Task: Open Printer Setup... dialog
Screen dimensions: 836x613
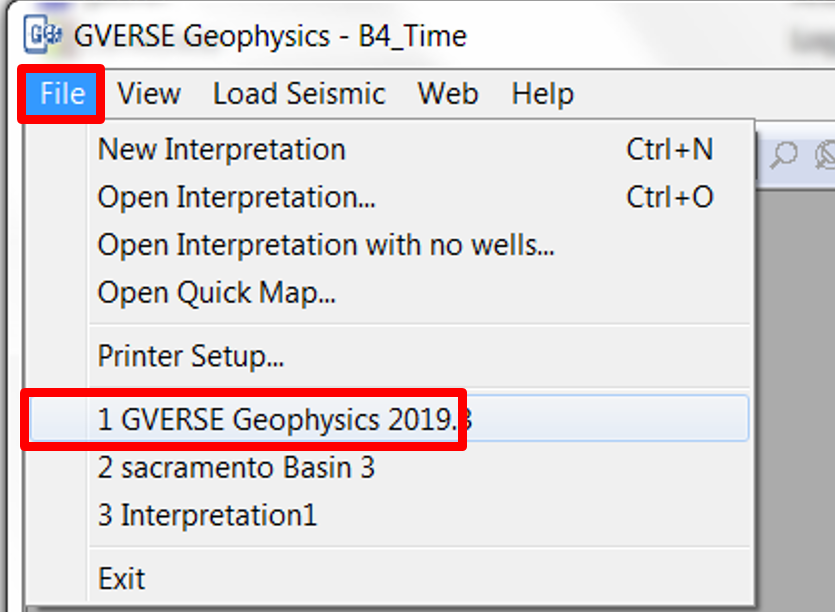Action: (x=389, y=356)
